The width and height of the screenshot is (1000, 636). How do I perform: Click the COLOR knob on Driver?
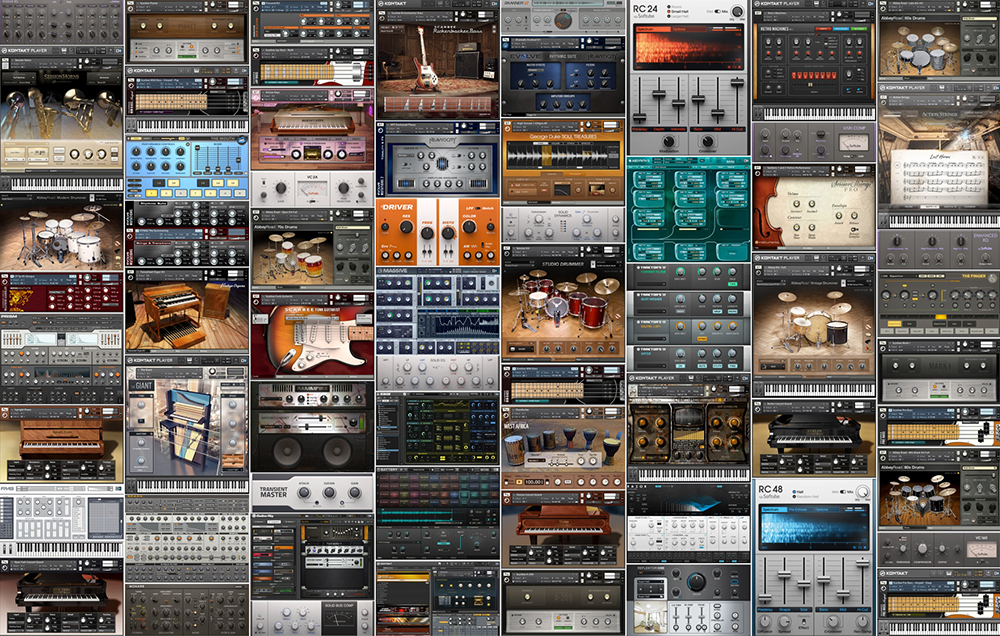469,226
